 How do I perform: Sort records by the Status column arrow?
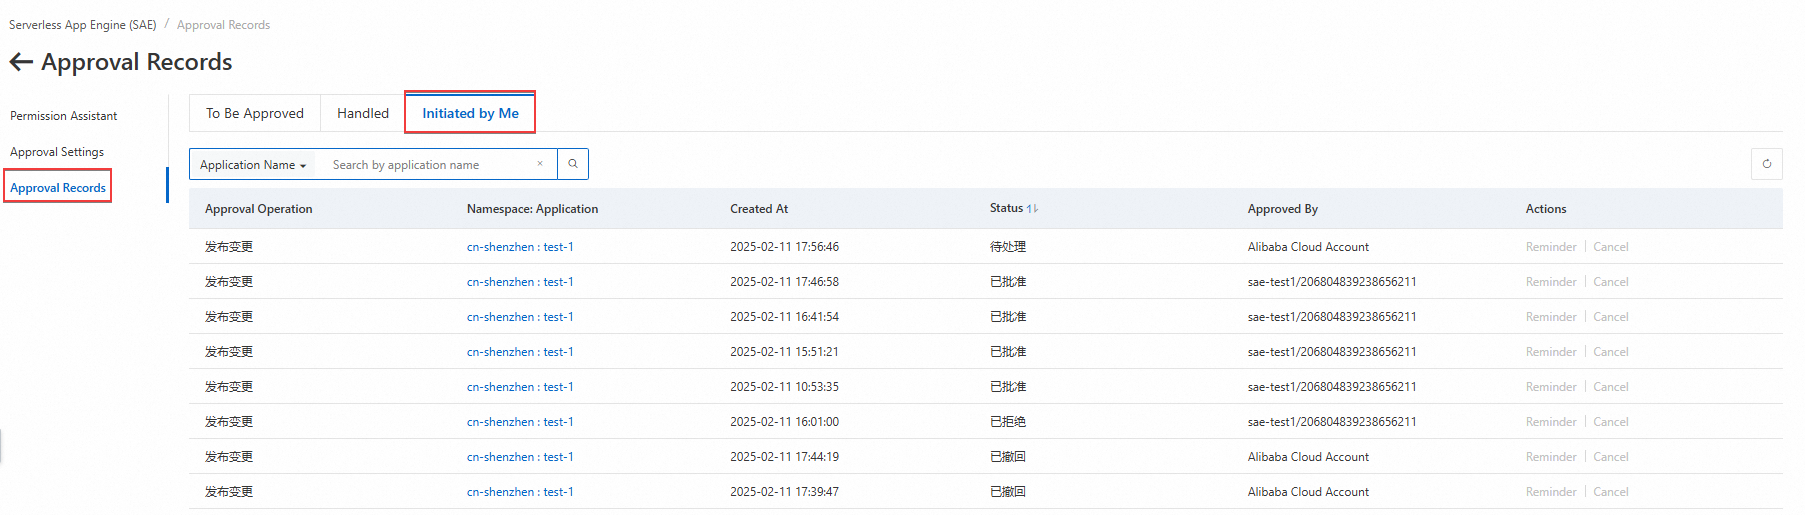tap(1033, 209)
